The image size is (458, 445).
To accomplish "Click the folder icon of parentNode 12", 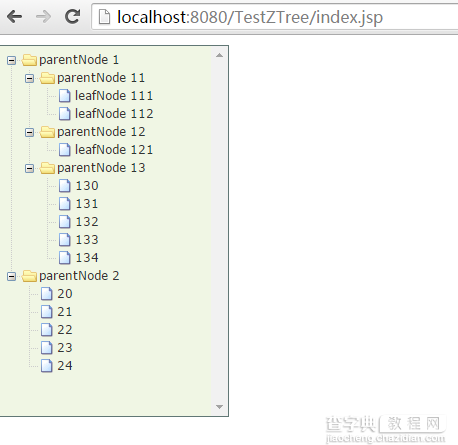I will click(x=47, y=132).
